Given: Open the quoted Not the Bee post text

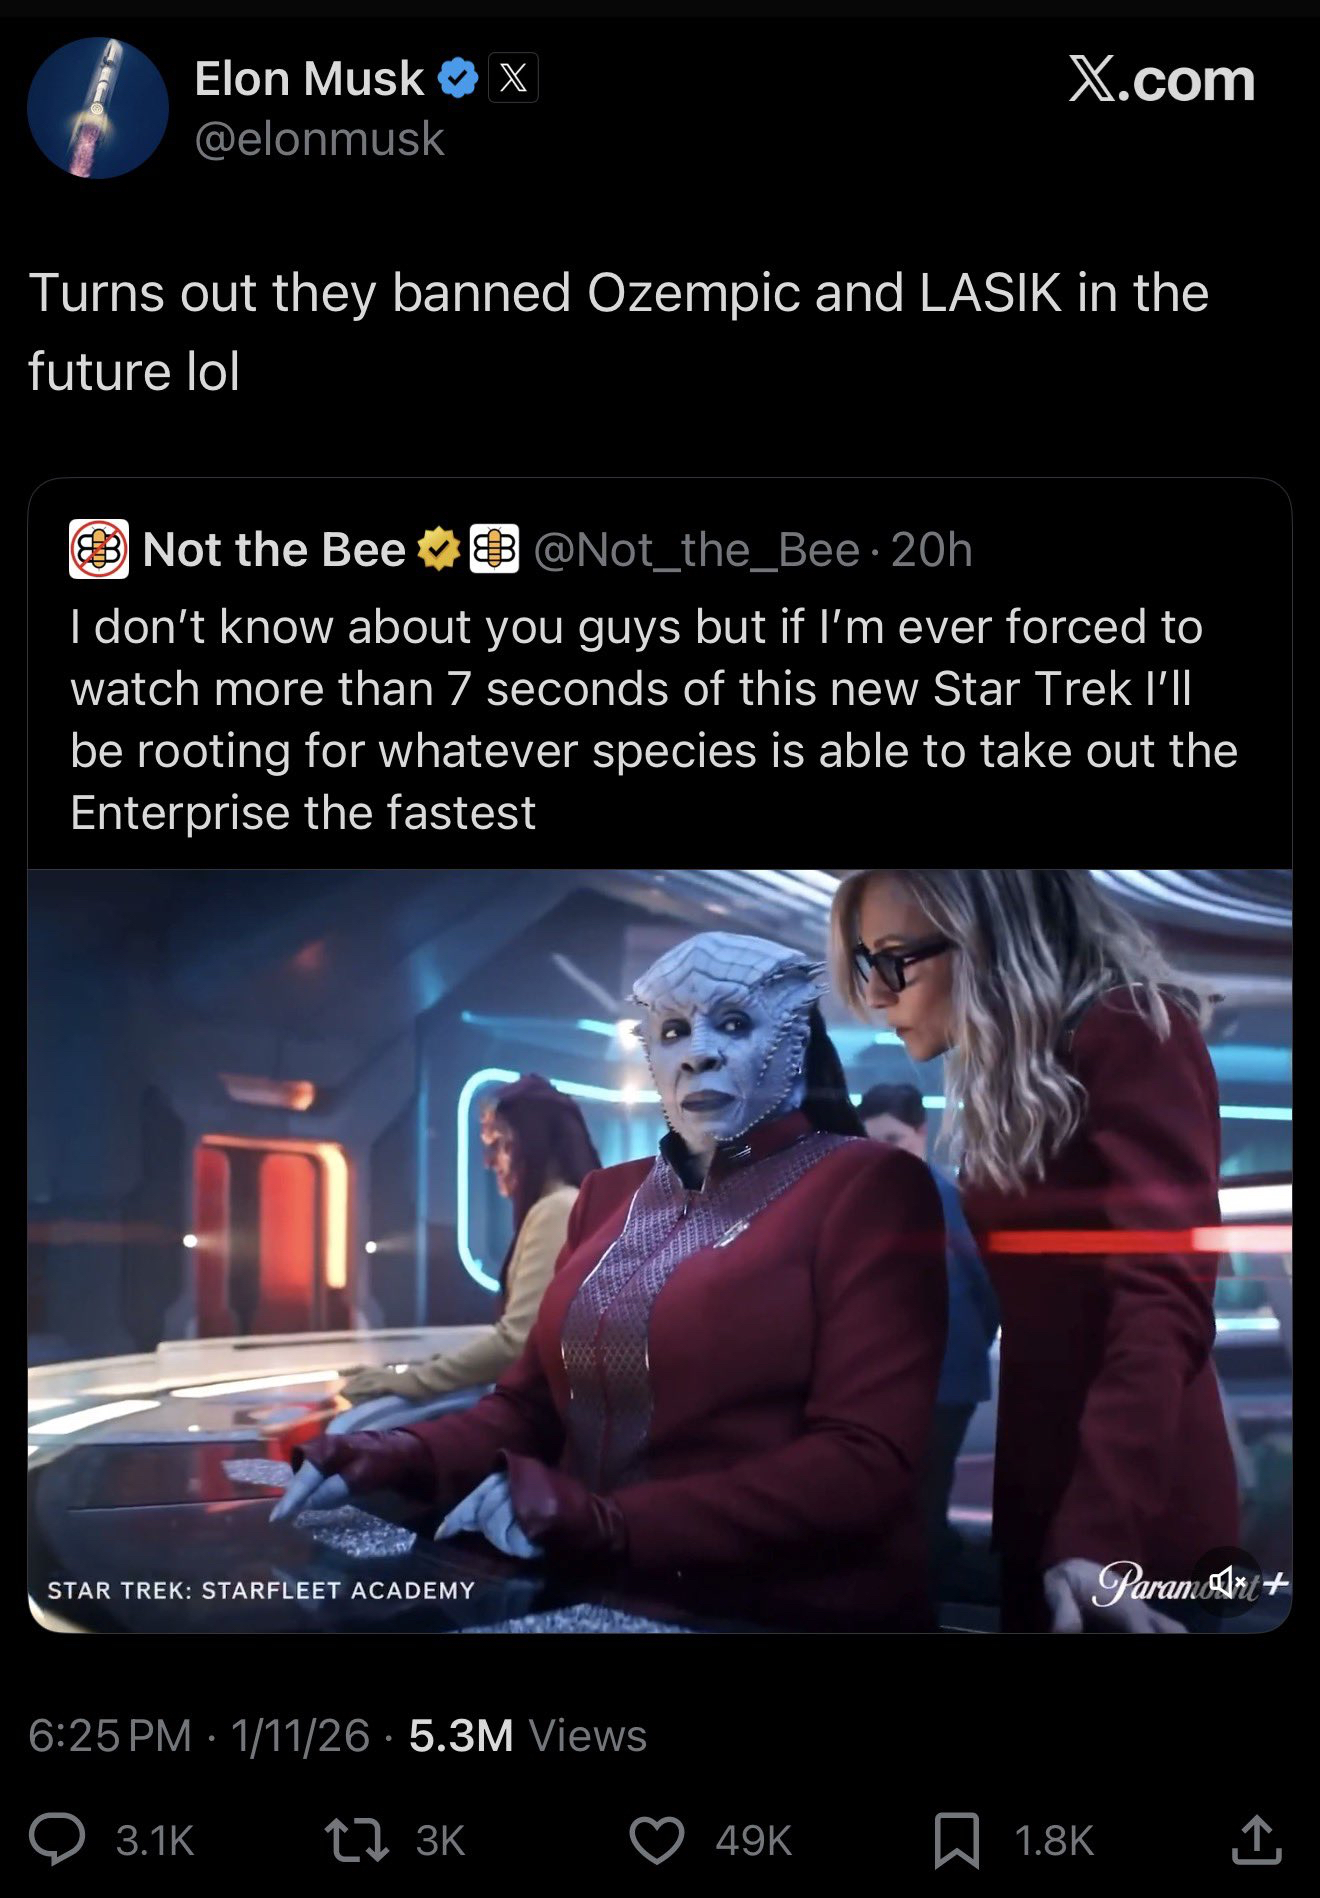Looking at the screenshot, I should tap(654, 719).
